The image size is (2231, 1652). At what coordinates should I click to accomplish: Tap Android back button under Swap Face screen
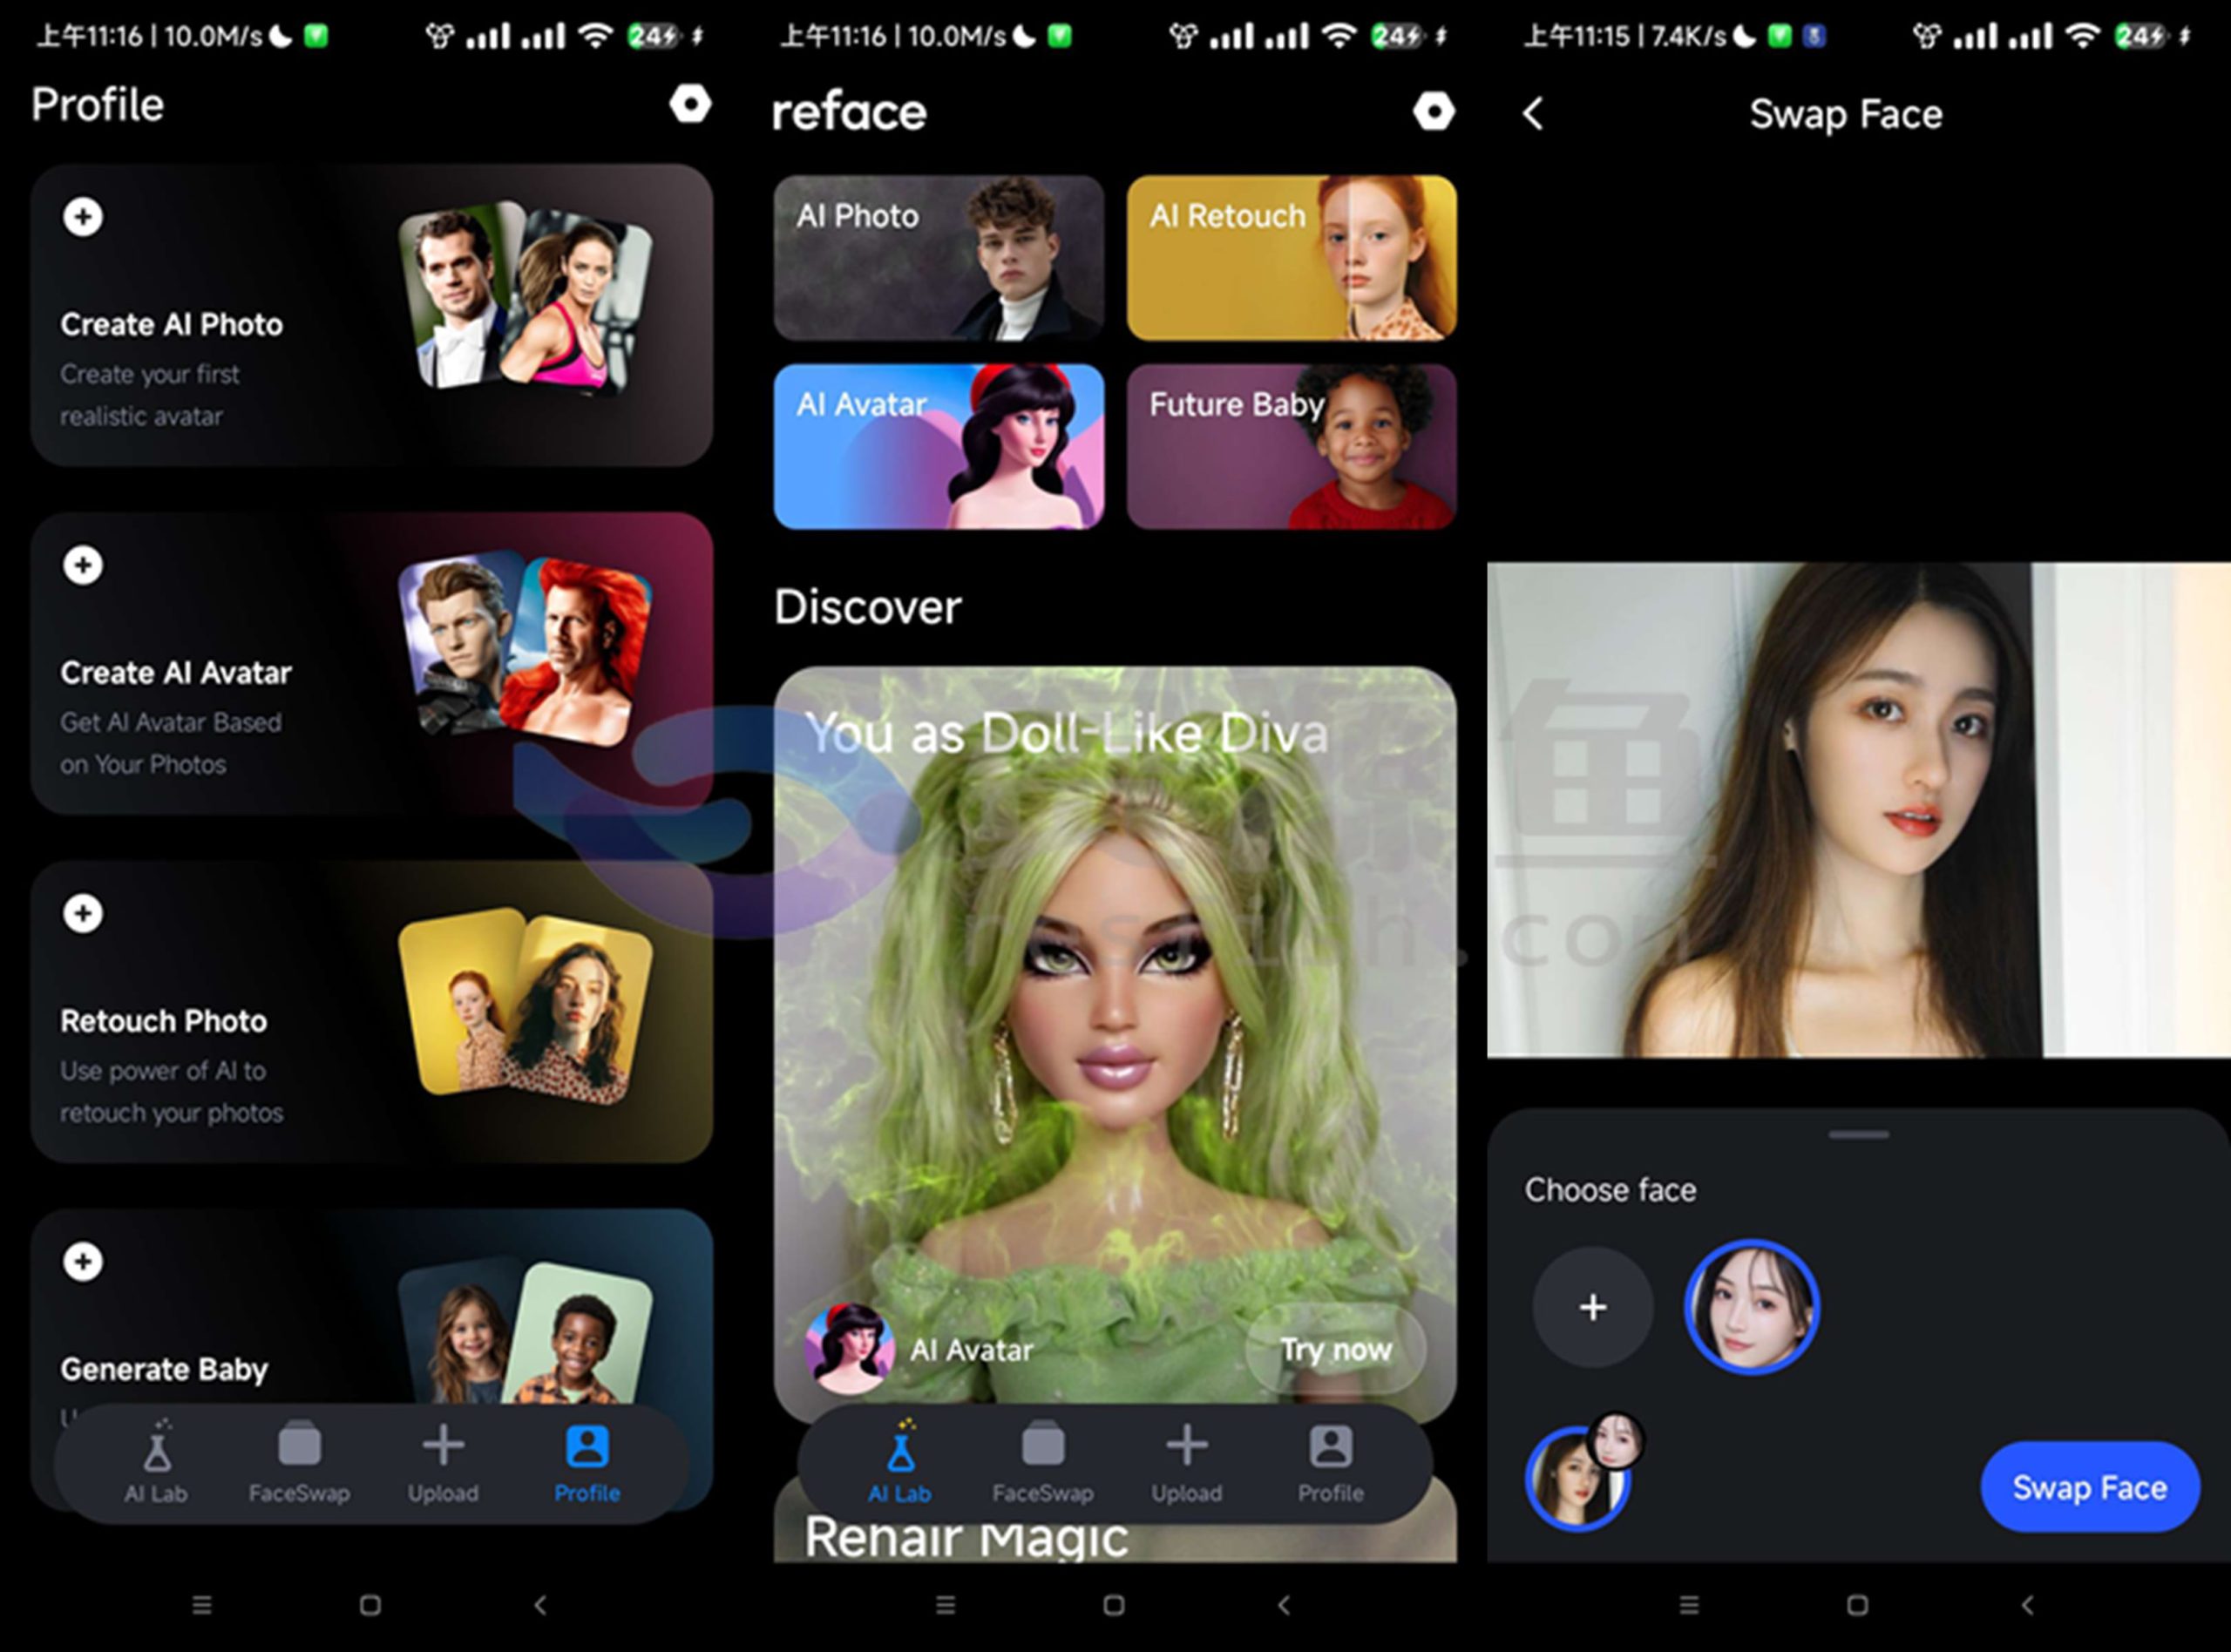click(2028, 1605)
